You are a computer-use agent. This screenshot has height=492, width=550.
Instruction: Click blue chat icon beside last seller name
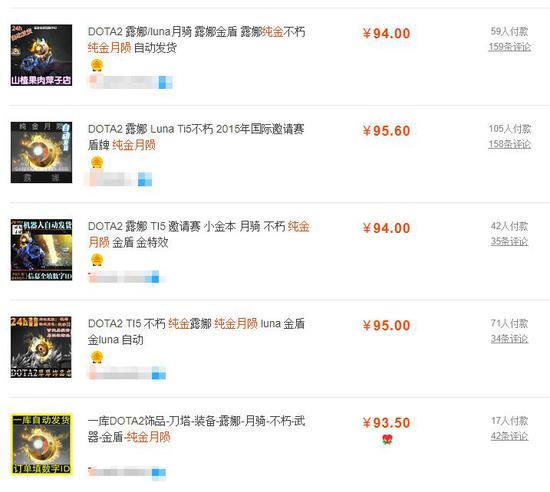point(159,472)
